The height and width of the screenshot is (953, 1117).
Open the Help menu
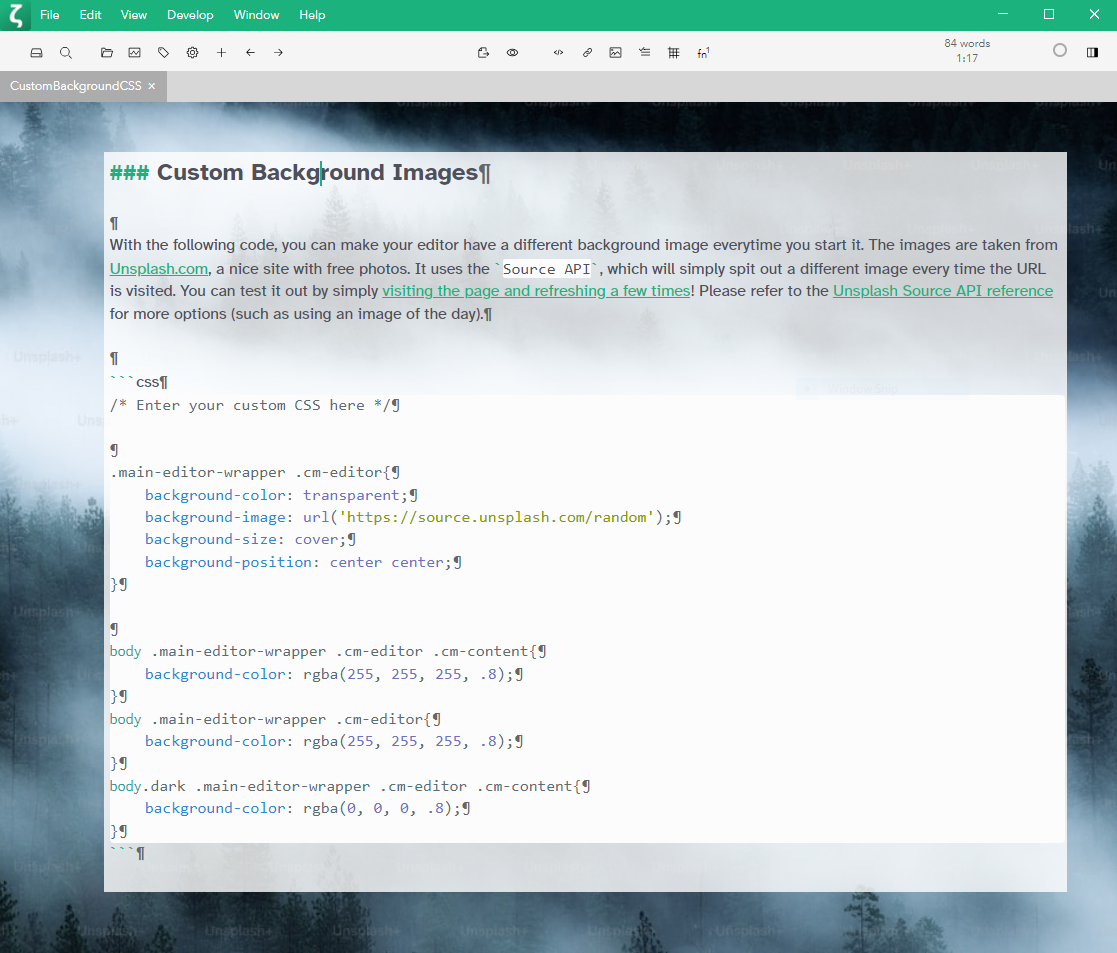click(312, 15)
